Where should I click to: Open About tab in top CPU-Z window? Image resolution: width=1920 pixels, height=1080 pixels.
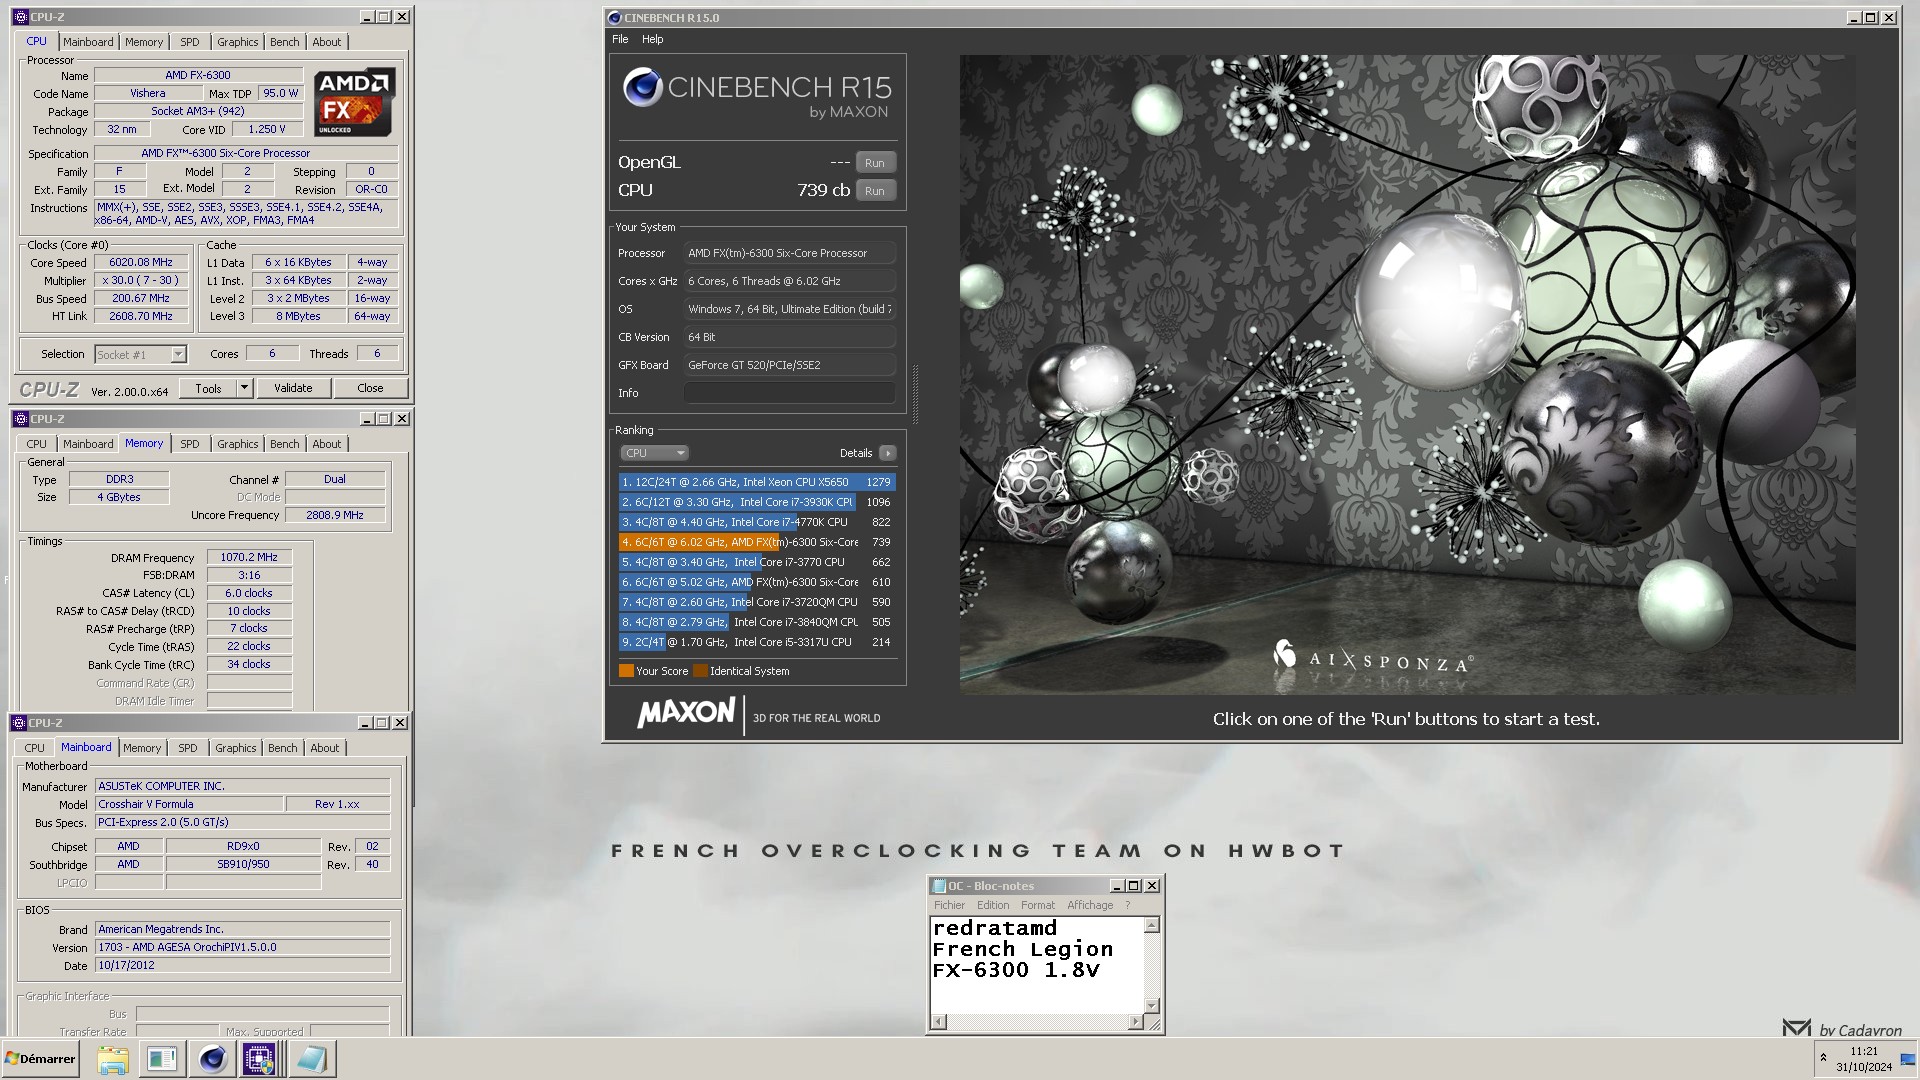[x=326, y=42]
